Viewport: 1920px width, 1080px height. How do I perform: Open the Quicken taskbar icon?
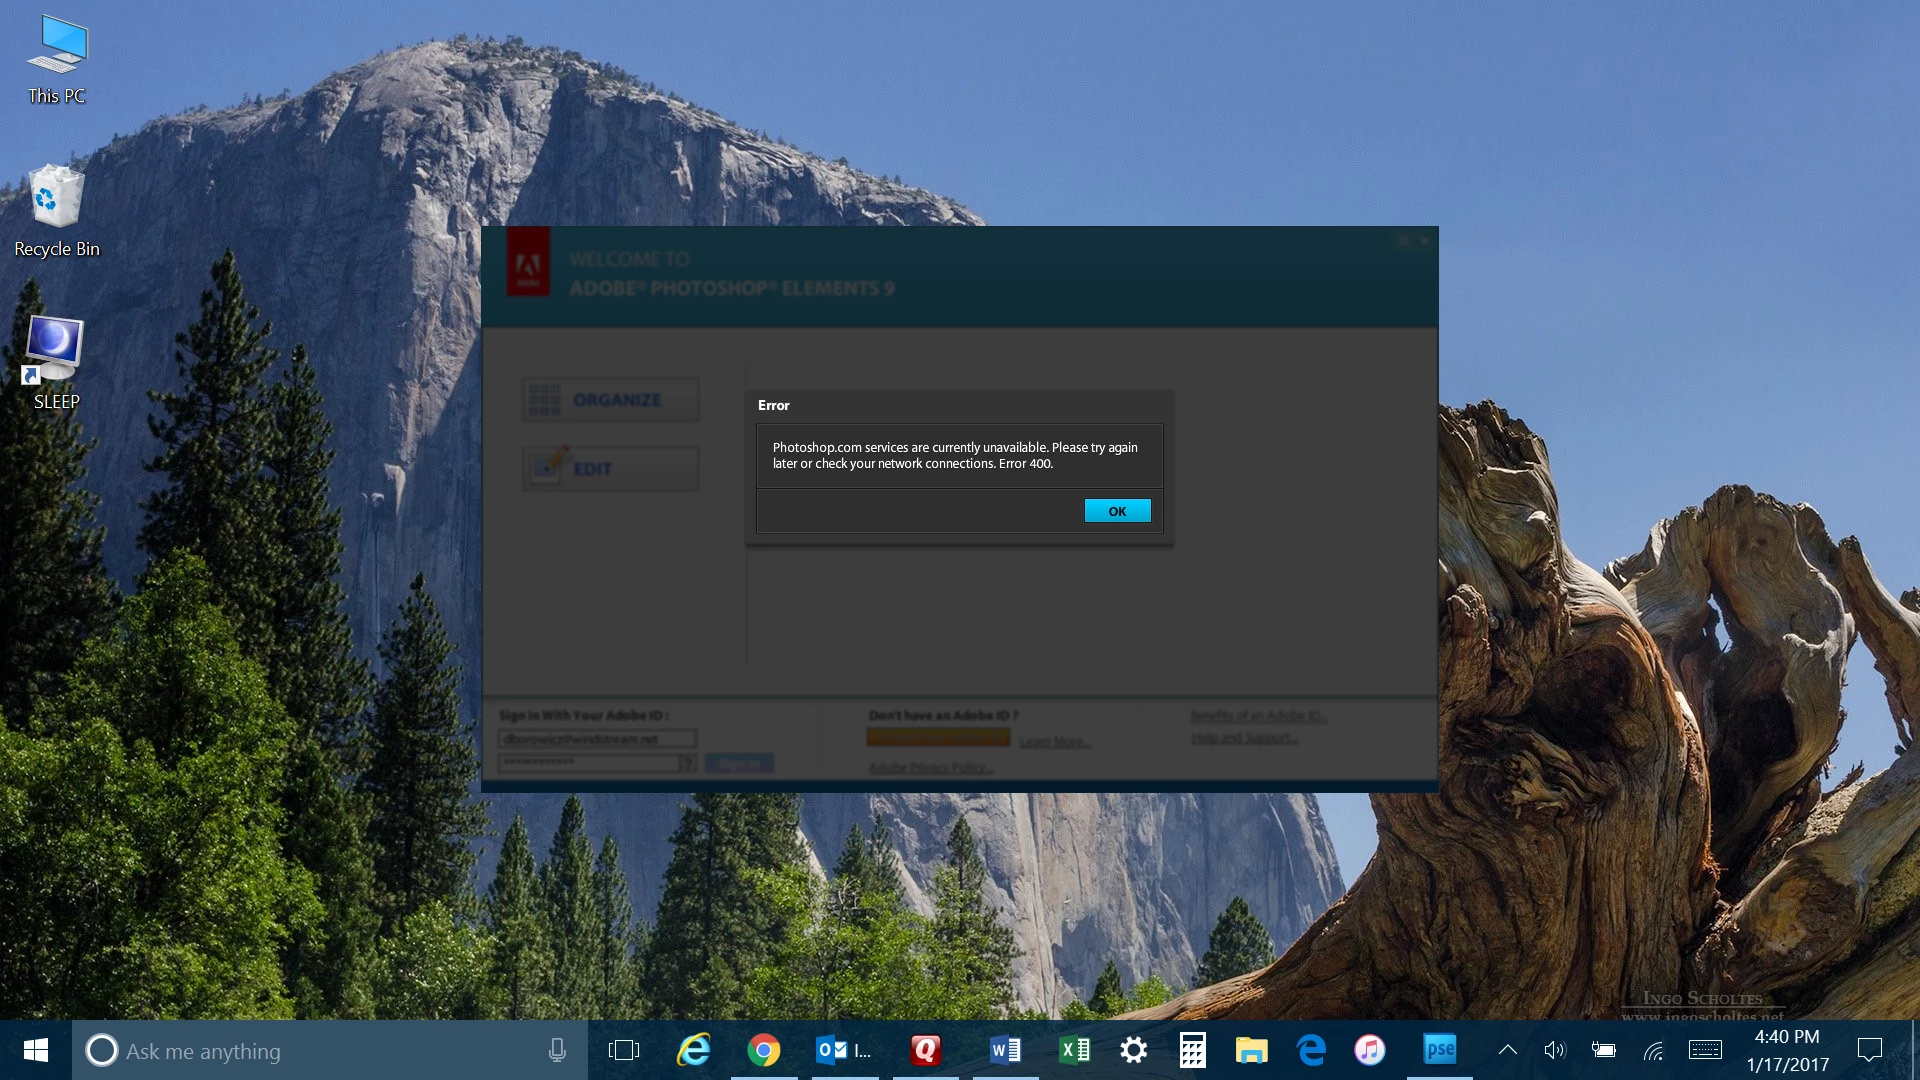[x=925, y=1050]
